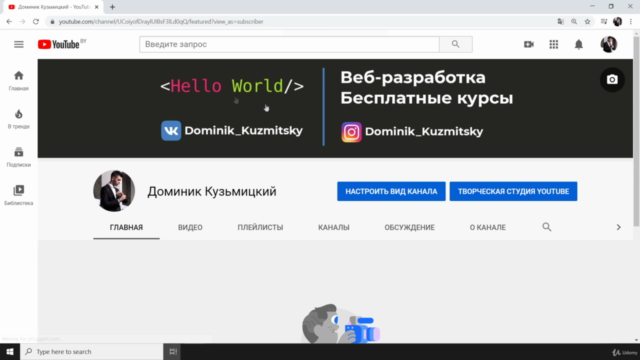Click the page vertical scrollbar
Image resolution: width=640 pixels, height=360 pixels.
point(636,131)
